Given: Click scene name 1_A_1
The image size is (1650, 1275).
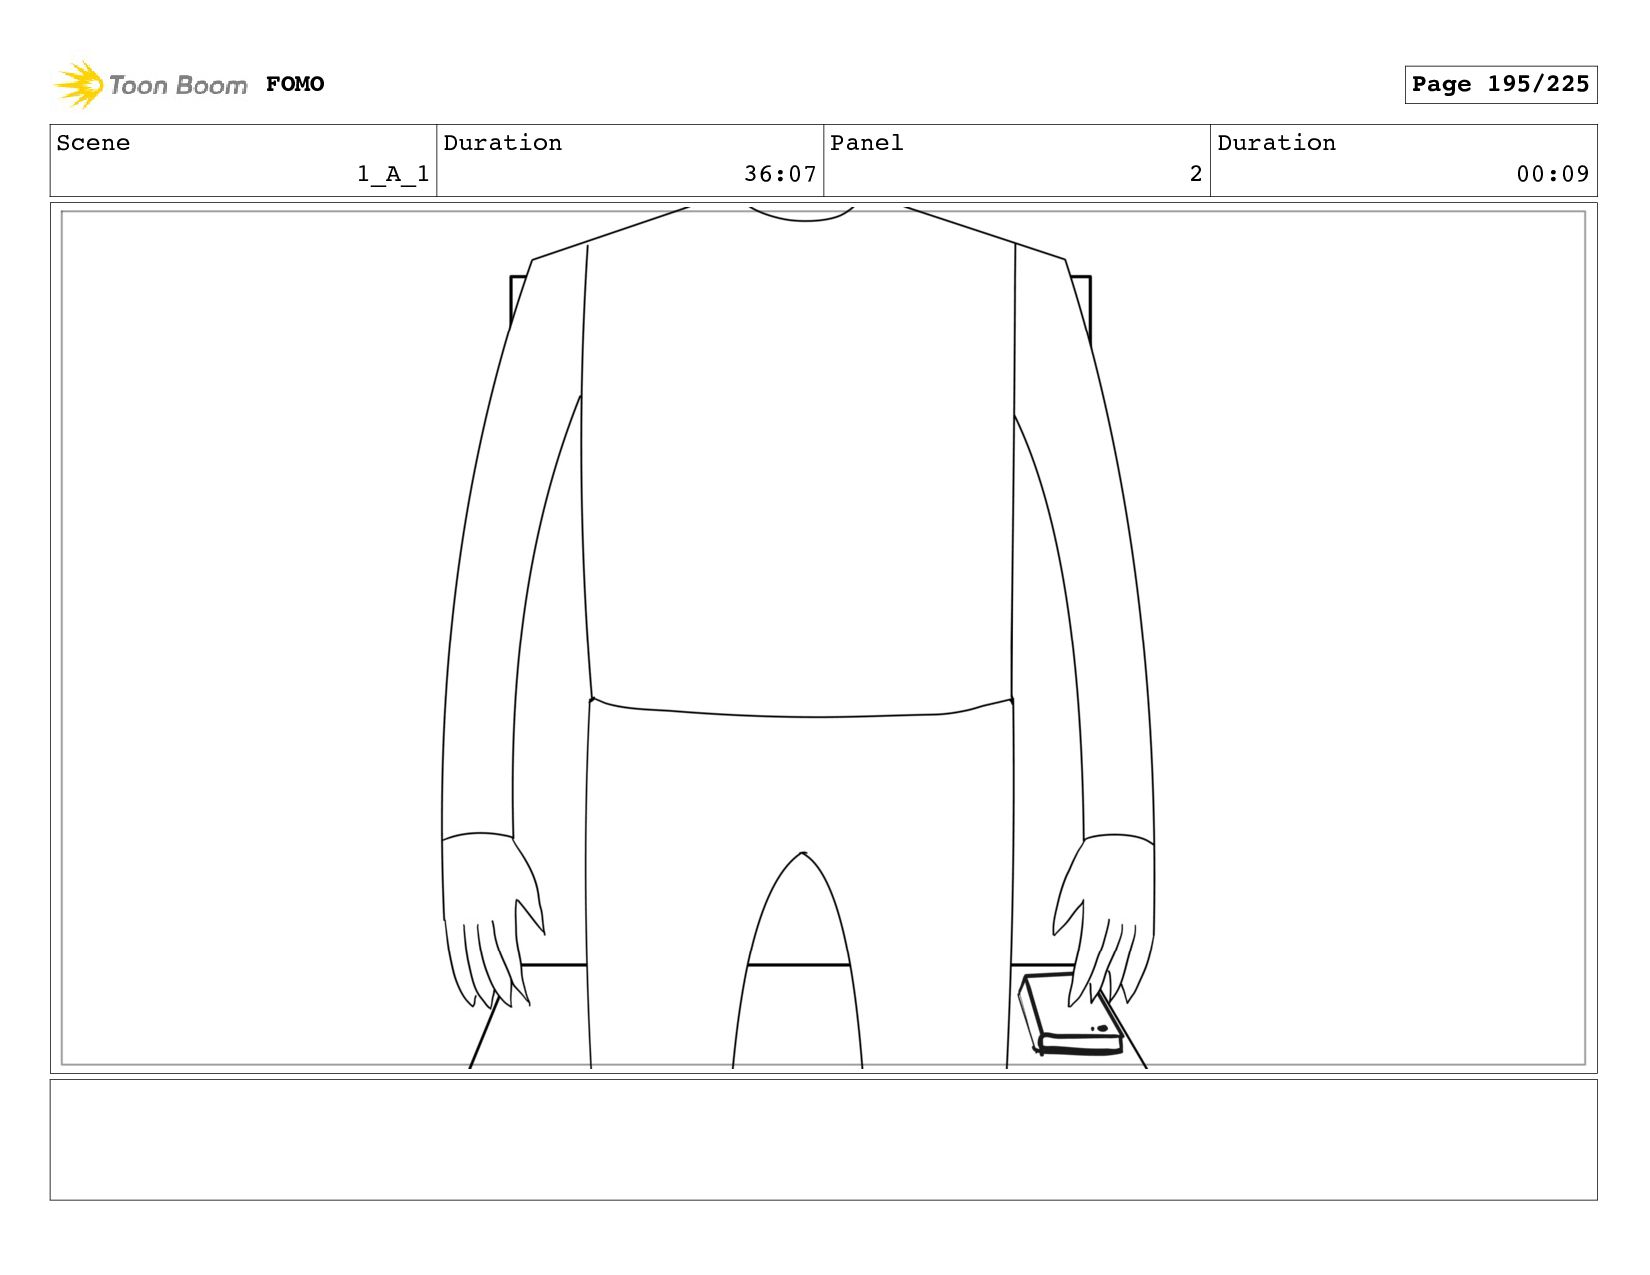Looking at the screenshot, I should point(393,174).
